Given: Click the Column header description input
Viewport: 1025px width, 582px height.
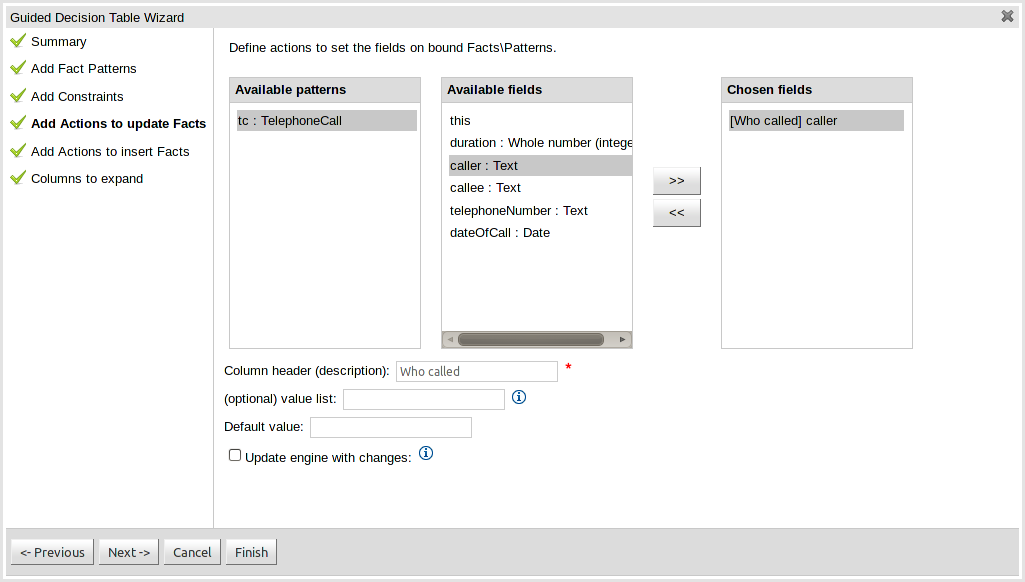Looking at the screenshot, I should point(477,371).
